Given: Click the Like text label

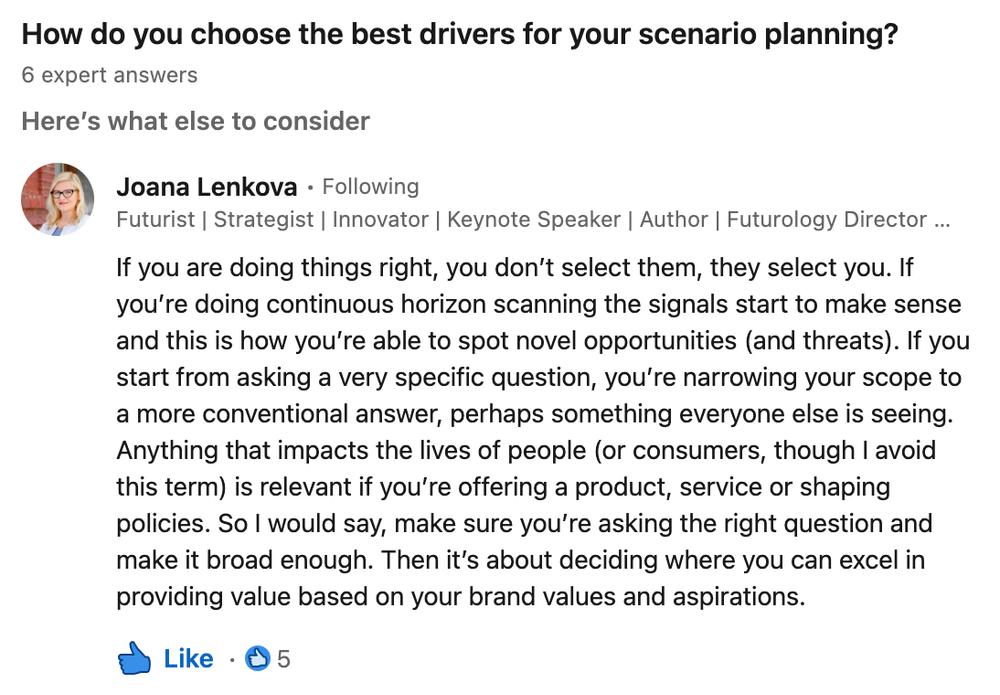Looking at the screenshot, I should (x=188, y=659).
